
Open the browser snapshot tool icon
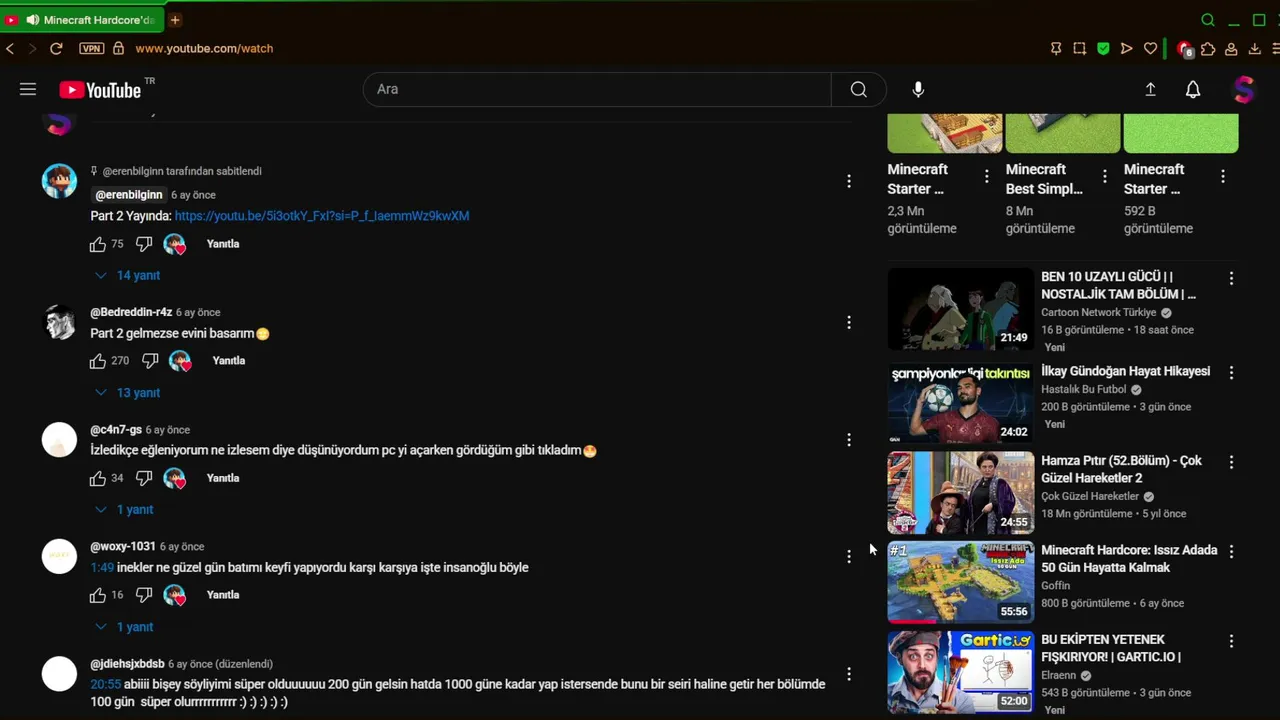tap(1079, 48)
